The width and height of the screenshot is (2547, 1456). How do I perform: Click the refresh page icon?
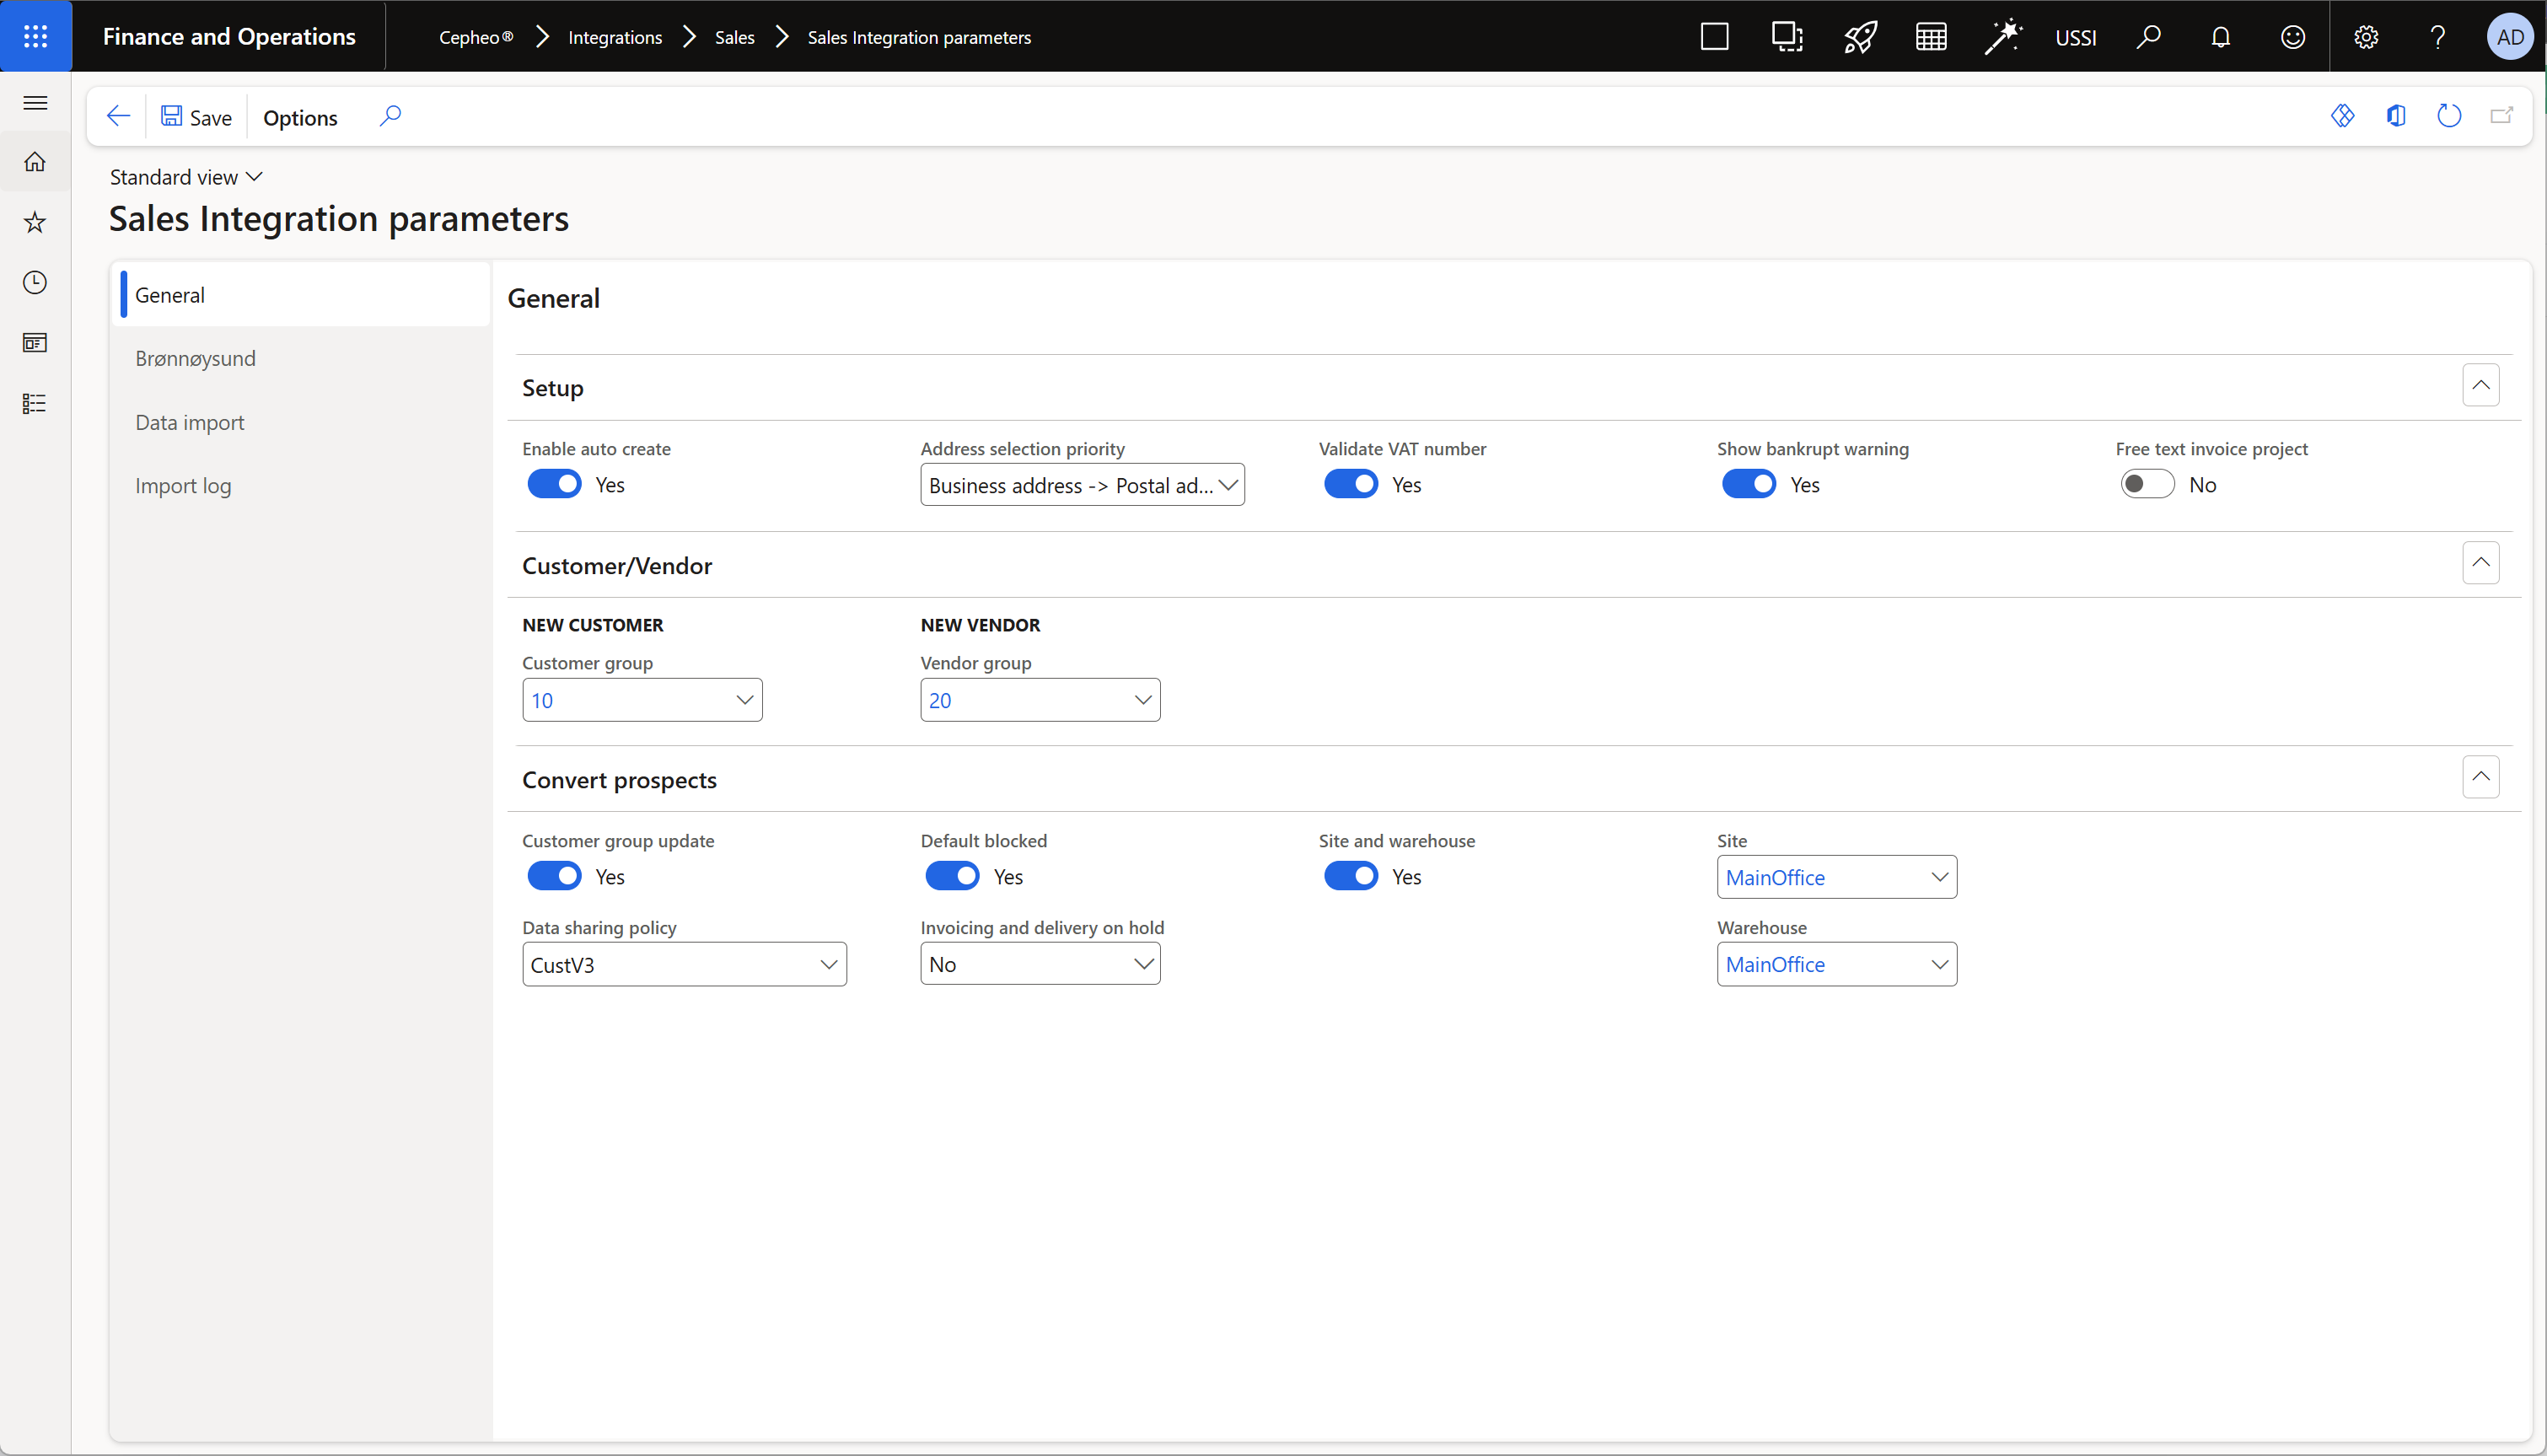click(2448, 116)
